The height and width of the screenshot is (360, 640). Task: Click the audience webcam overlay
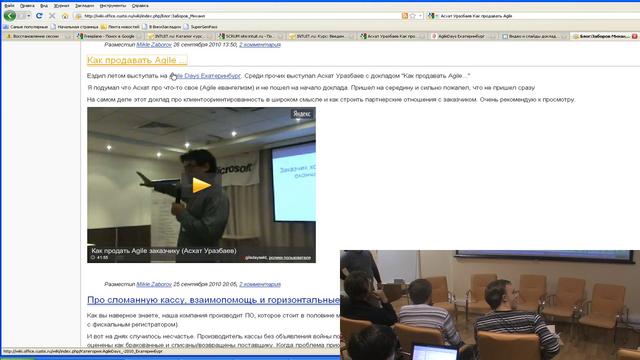coord(490,304)
